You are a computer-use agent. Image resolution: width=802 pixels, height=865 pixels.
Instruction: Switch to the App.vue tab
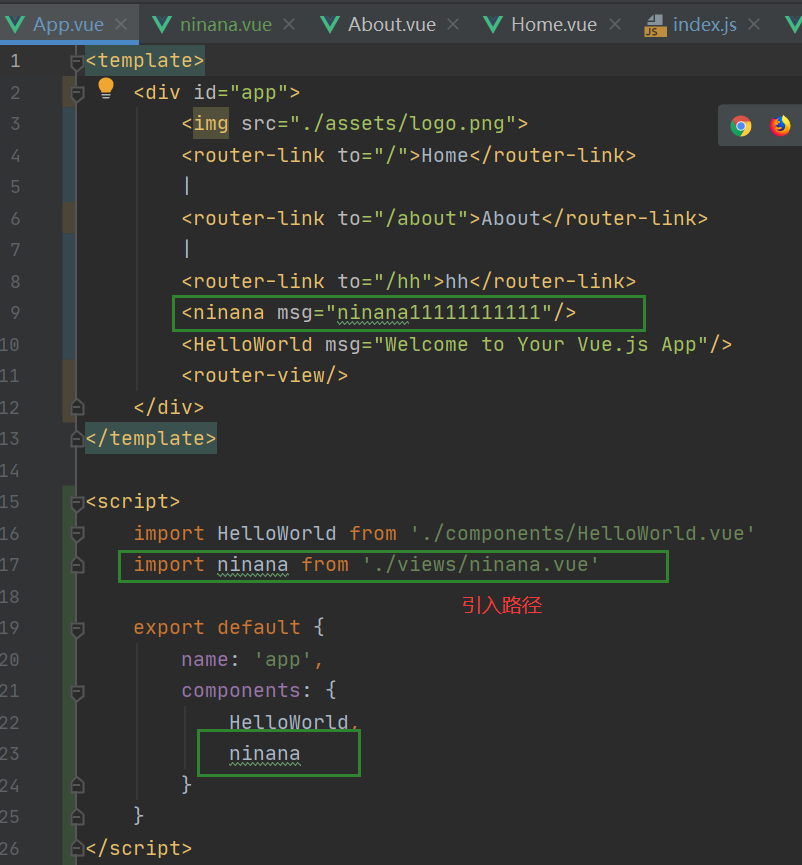coord(68,24)
